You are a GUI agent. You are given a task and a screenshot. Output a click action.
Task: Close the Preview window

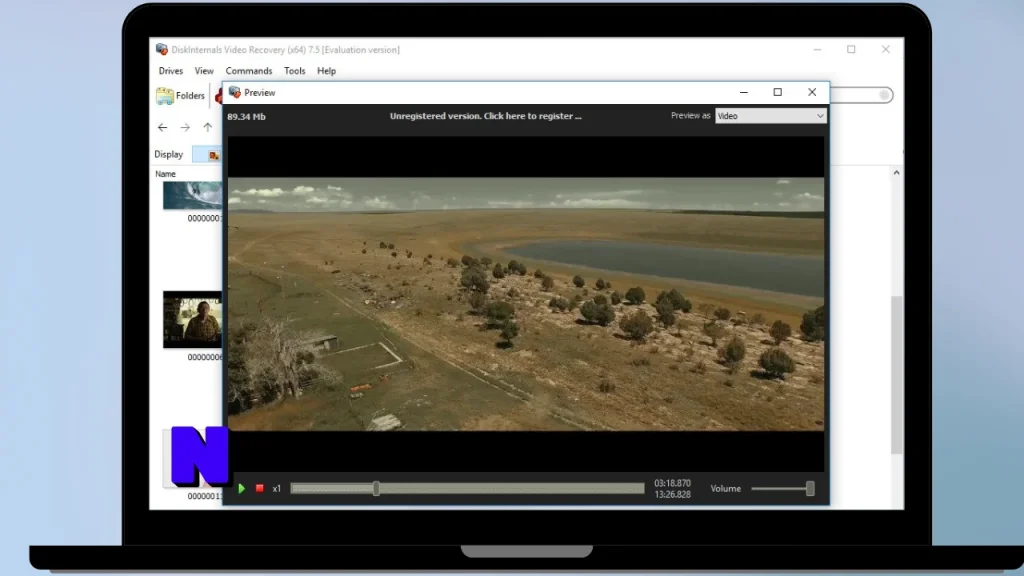point(812,92)
